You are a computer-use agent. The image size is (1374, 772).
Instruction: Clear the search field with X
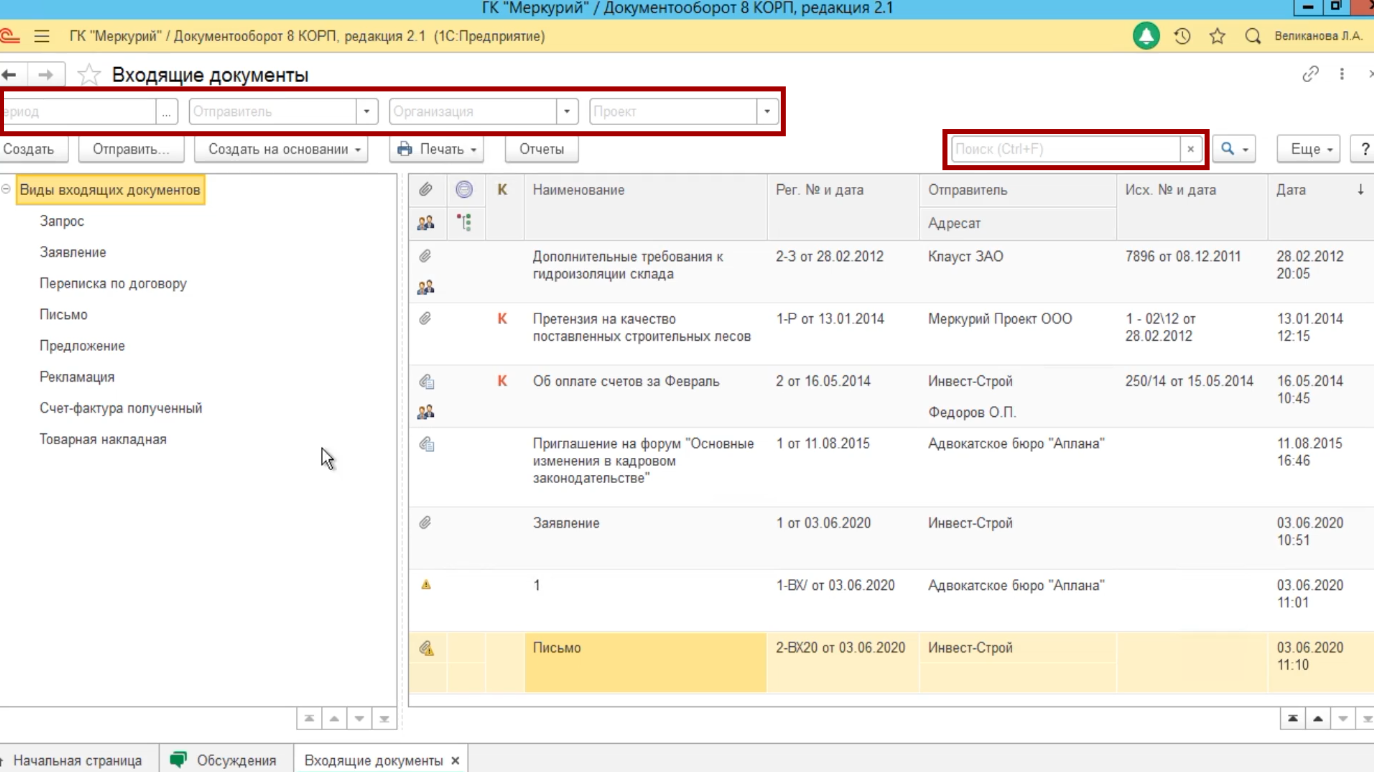[1190, 149]
